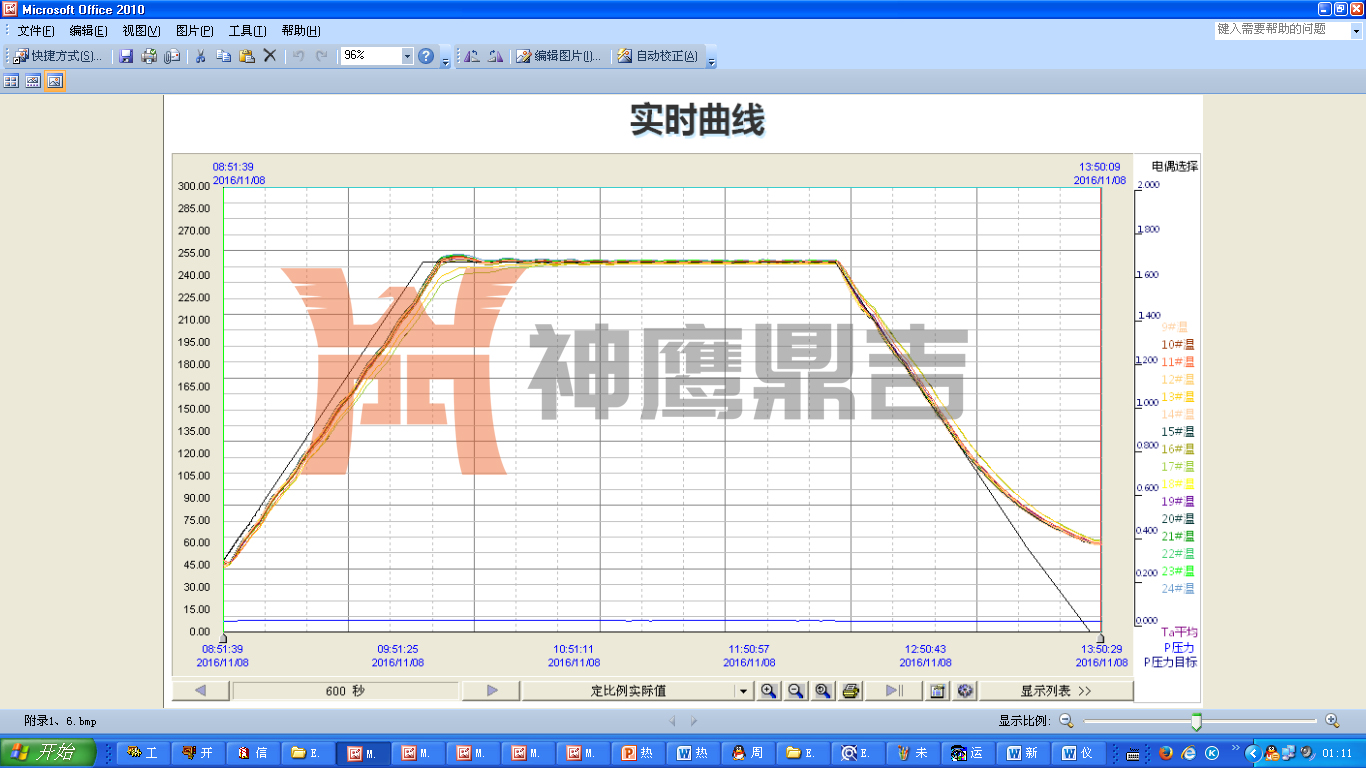
Task: Open the help question box dropdown arrow
Action: coord(1357,31)
